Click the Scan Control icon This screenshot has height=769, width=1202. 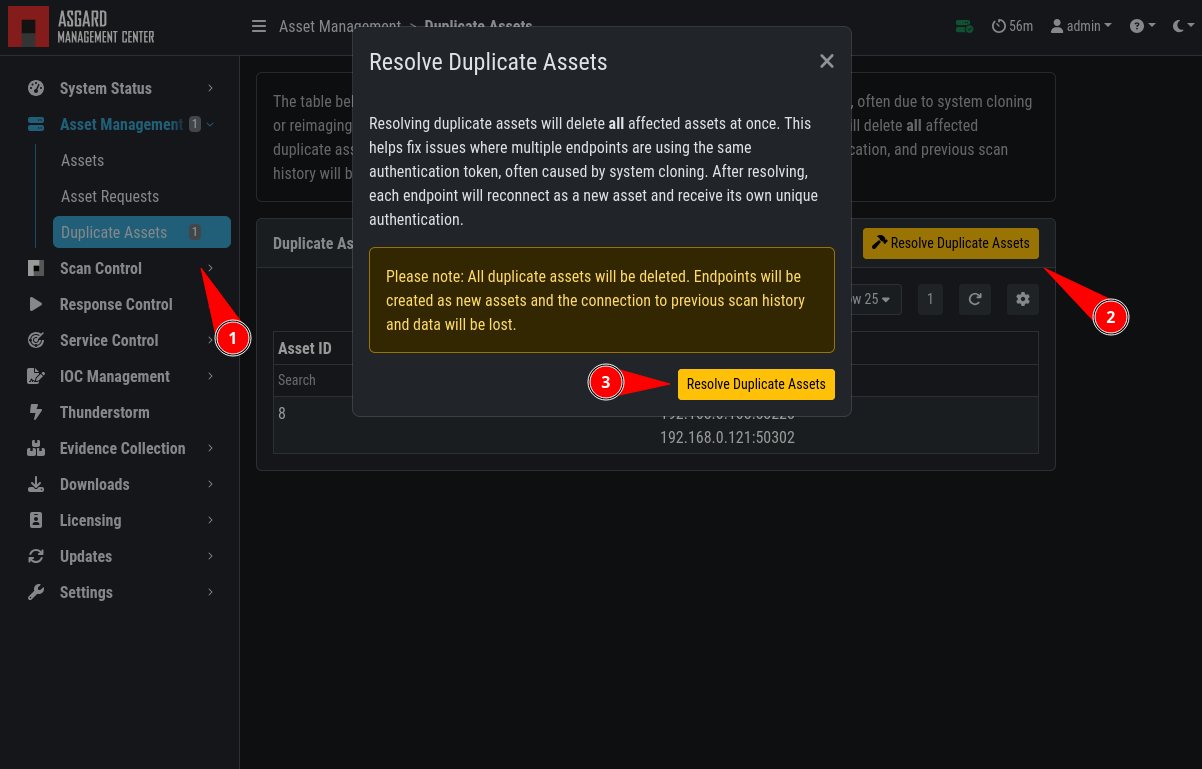coord(36,268)
